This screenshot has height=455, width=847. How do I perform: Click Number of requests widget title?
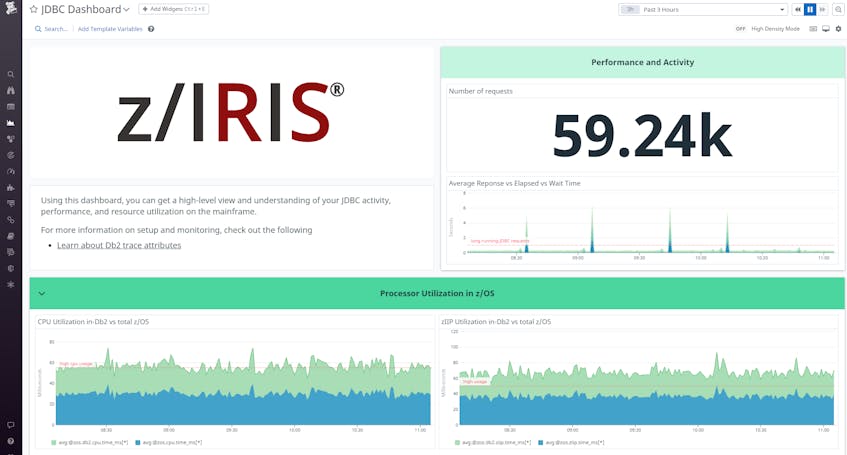(480, 91)
